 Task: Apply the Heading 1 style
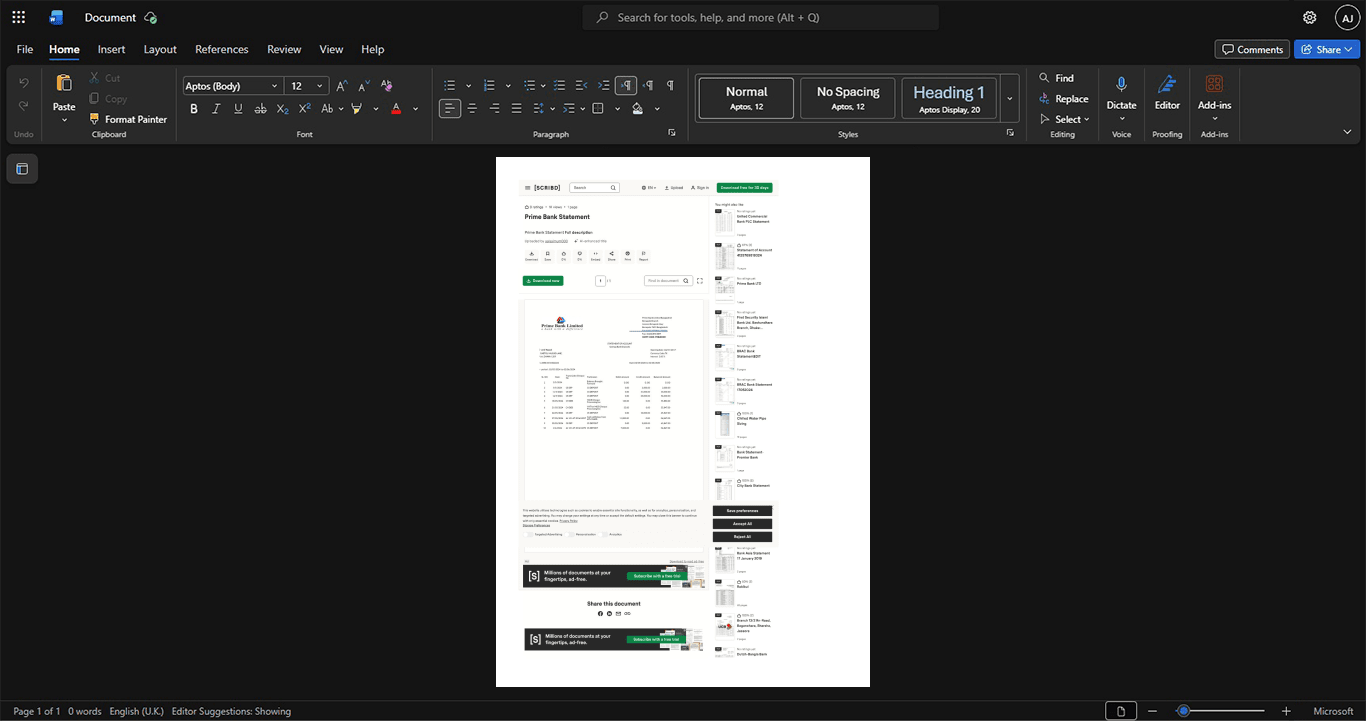[x=949, y=98]
